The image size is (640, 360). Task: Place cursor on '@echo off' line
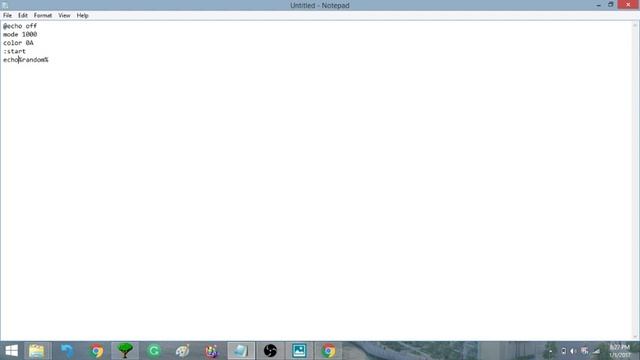20,26
